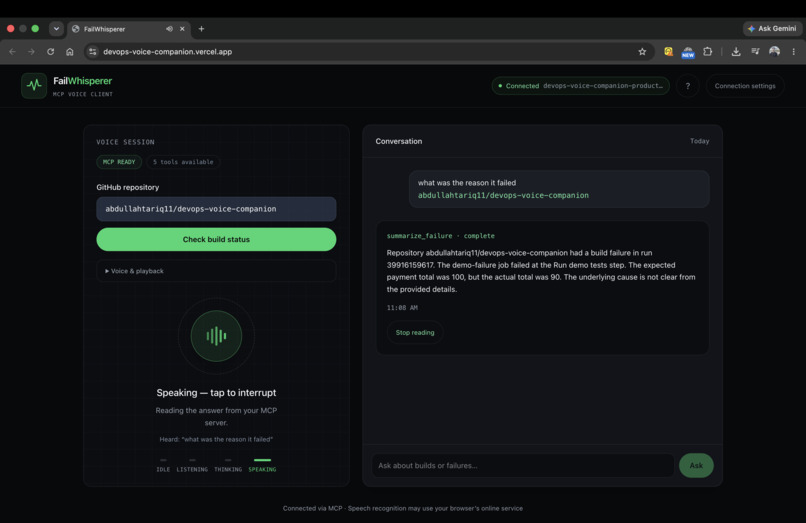Open the help question mark icon

click(688, 86)
